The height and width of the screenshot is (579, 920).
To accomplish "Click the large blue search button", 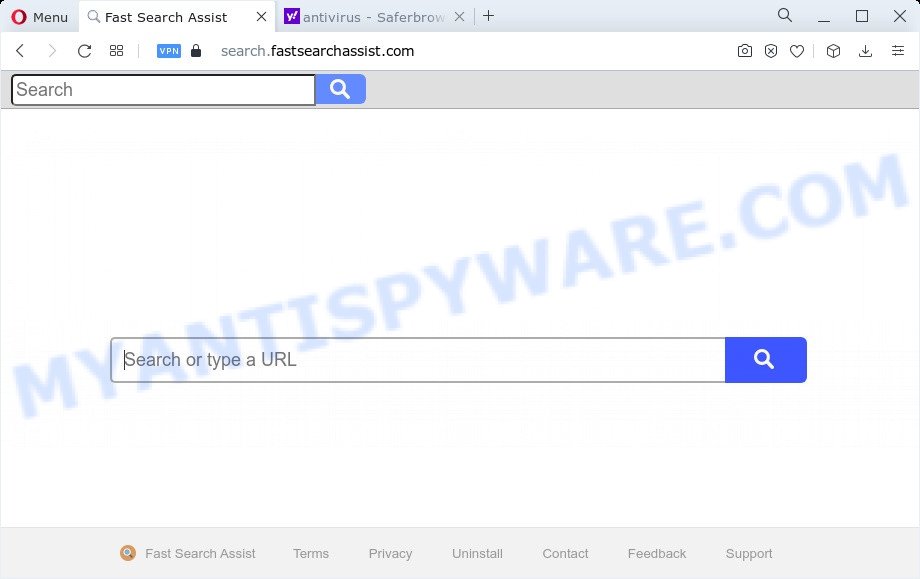I will (766, 360).
